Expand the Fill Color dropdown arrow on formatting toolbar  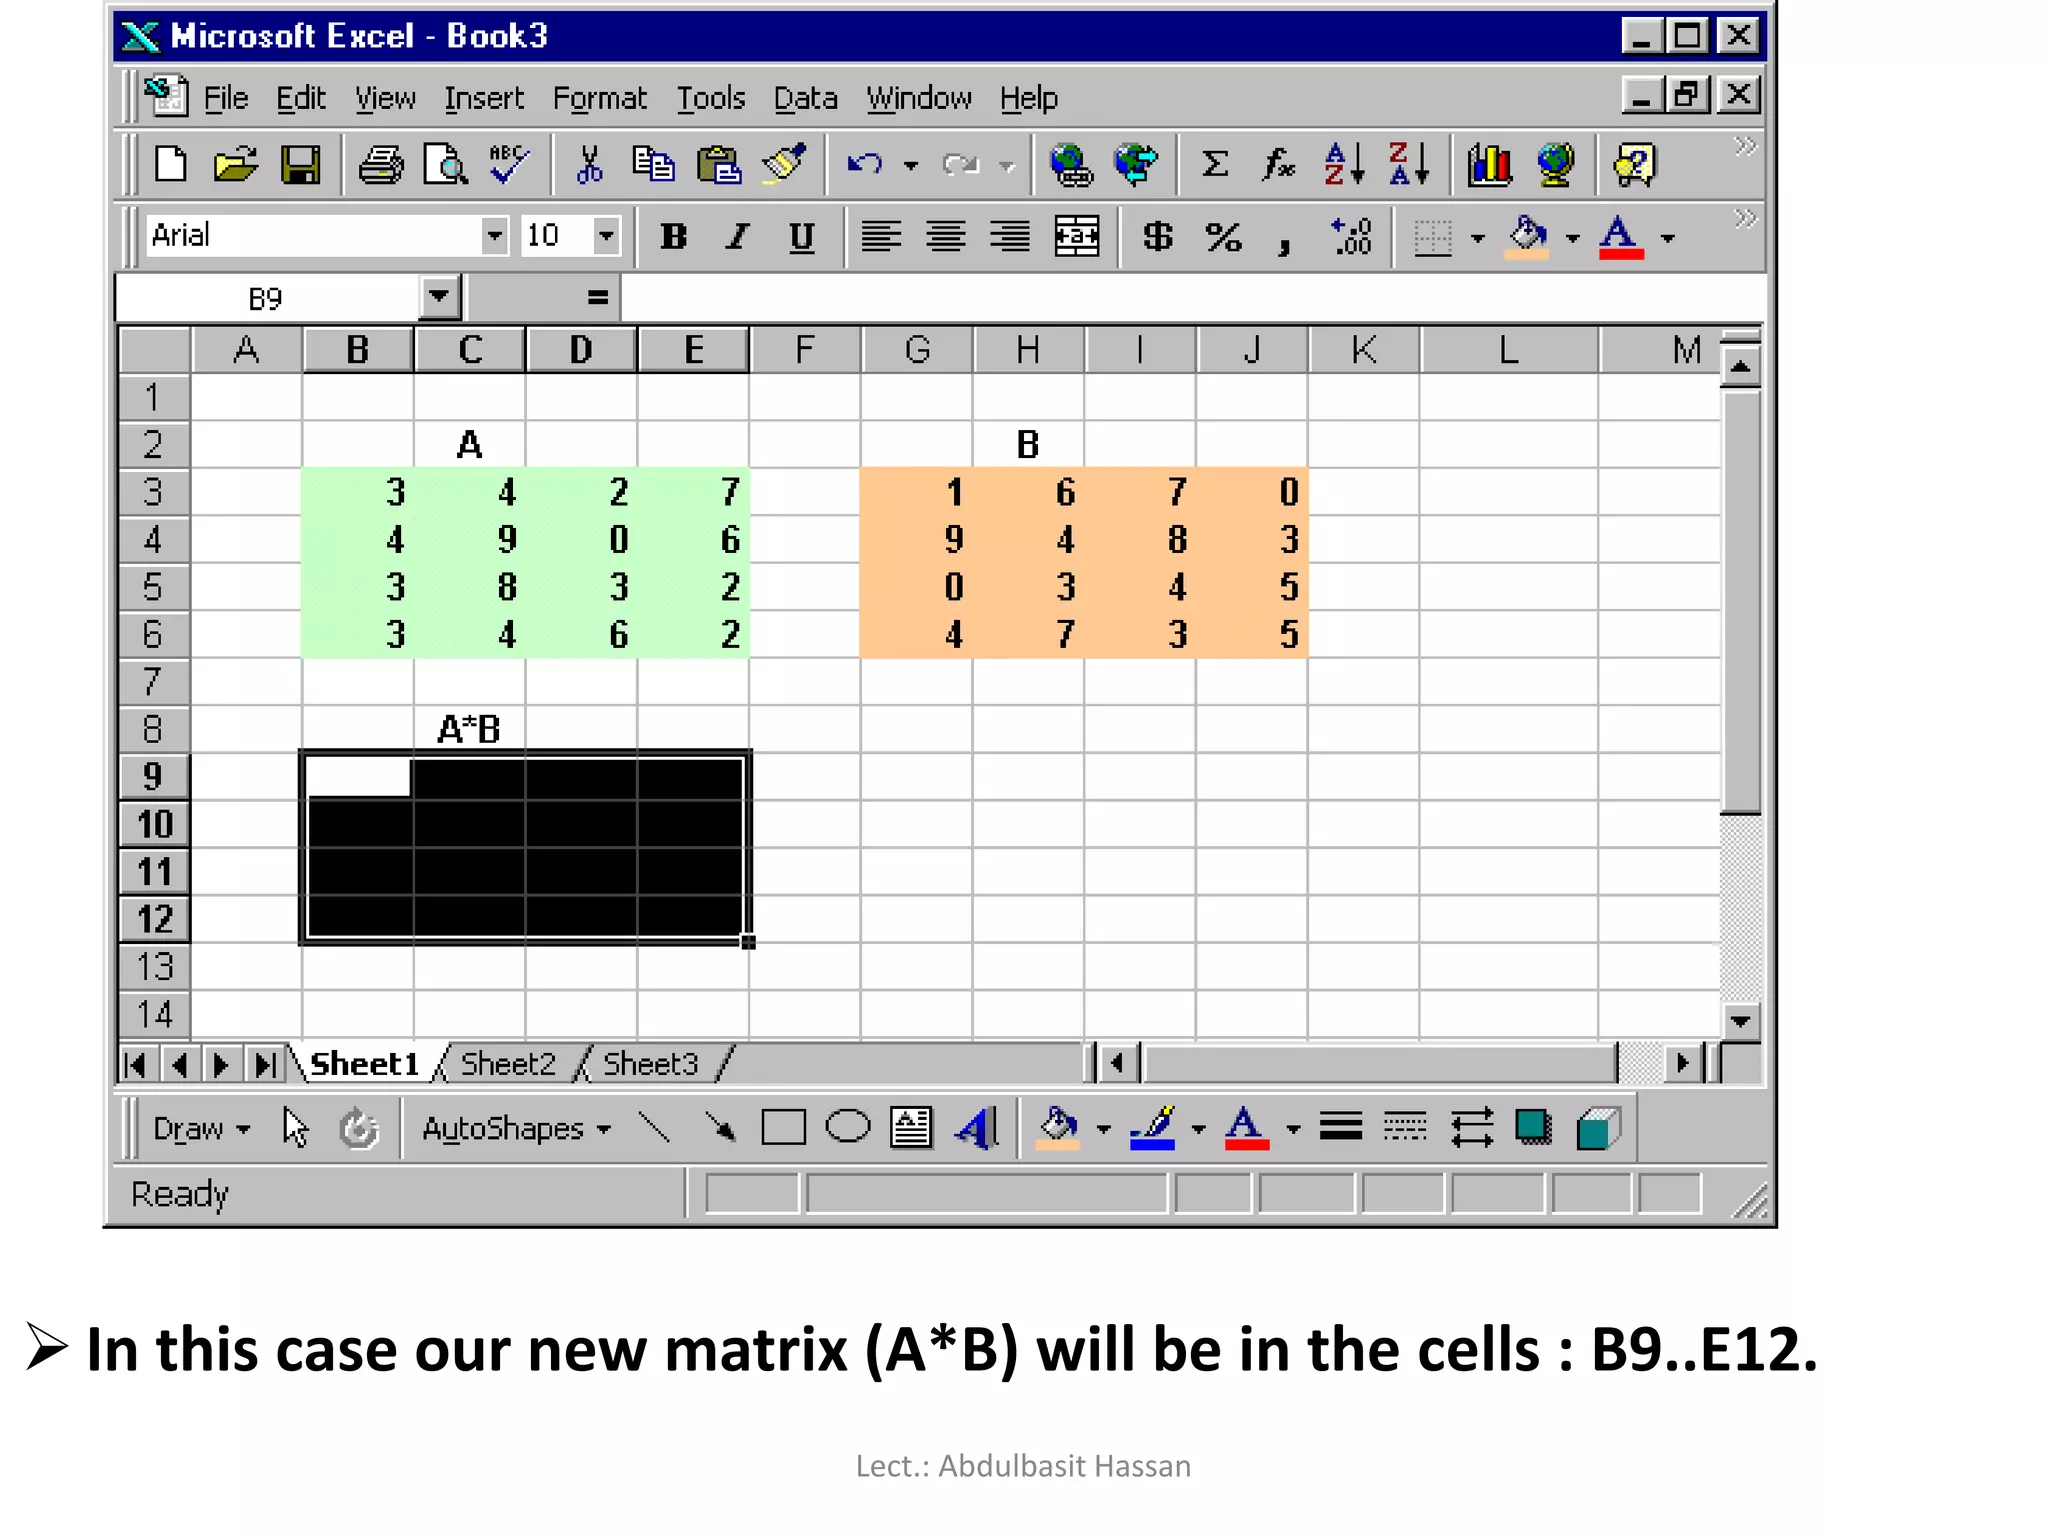pyautogui.click(x=1572, y=238)
